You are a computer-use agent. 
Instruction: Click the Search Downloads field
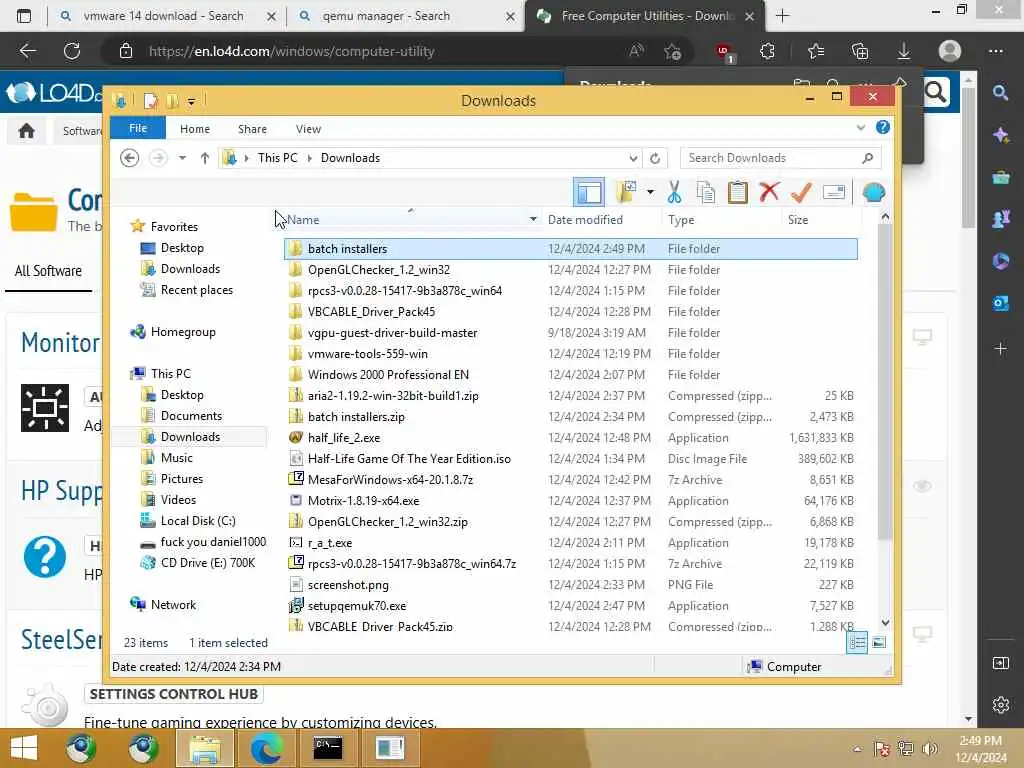pyautogui.click(x=780, y=158)
